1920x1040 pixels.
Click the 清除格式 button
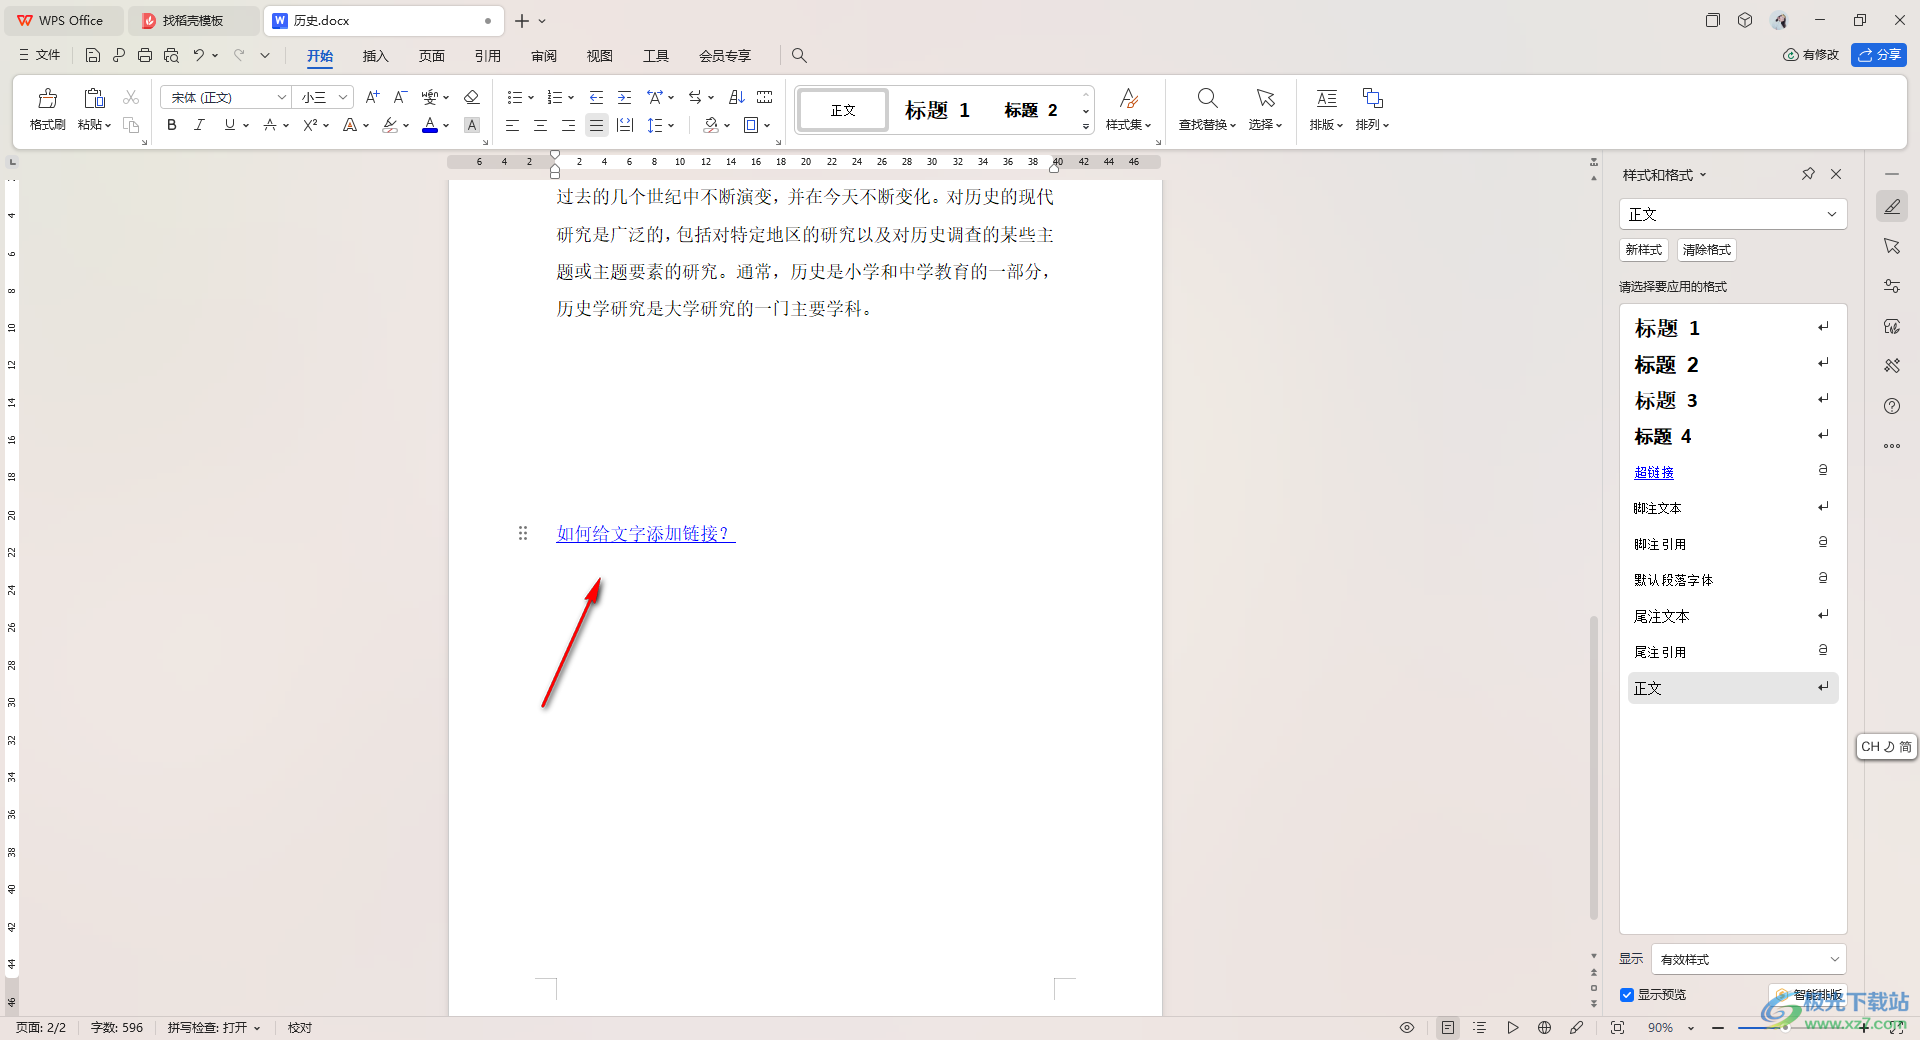(1706, 250)
